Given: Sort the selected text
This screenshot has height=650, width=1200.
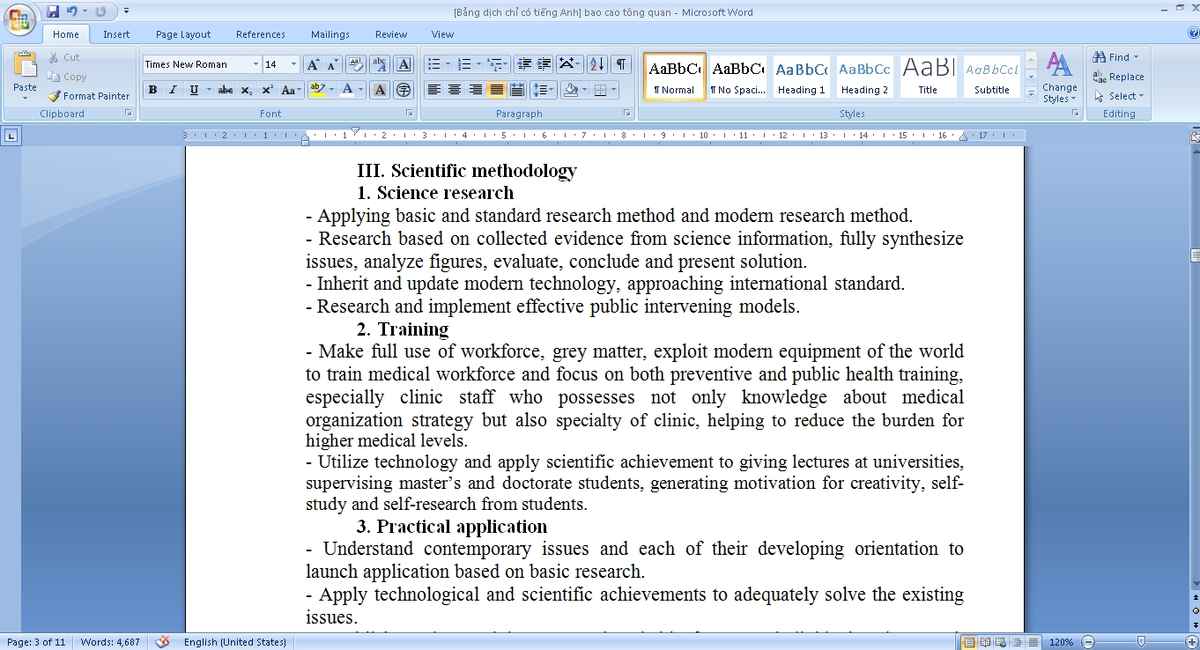Looking at the screenshot, I should [x=597, y=64].
